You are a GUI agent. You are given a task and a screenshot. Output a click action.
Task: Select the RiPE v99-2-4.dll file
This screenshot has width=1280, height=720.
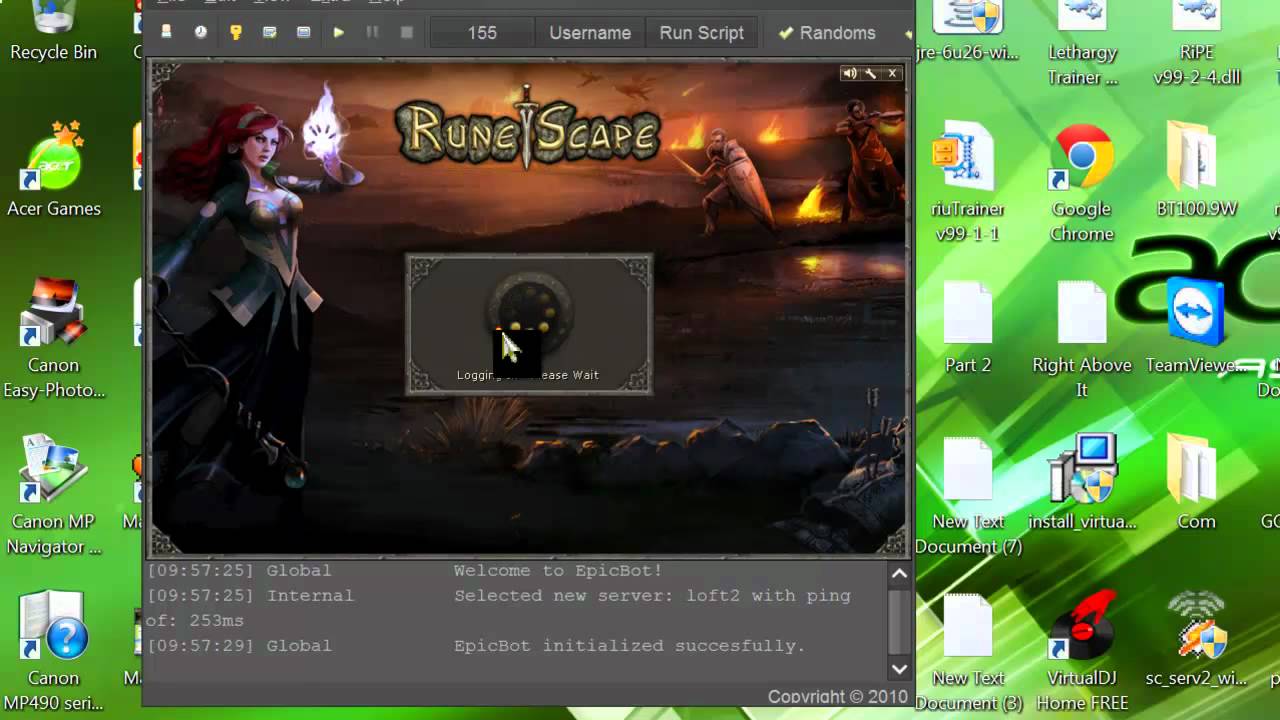point(1196,44)
